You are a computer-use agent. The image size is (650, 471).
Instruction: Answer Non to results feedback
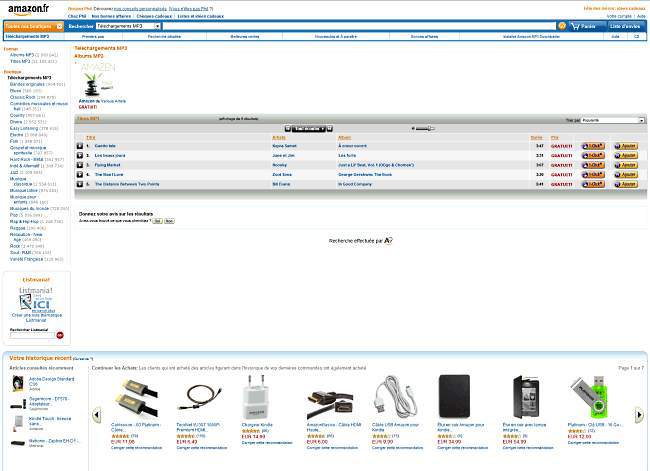[169, 221]
